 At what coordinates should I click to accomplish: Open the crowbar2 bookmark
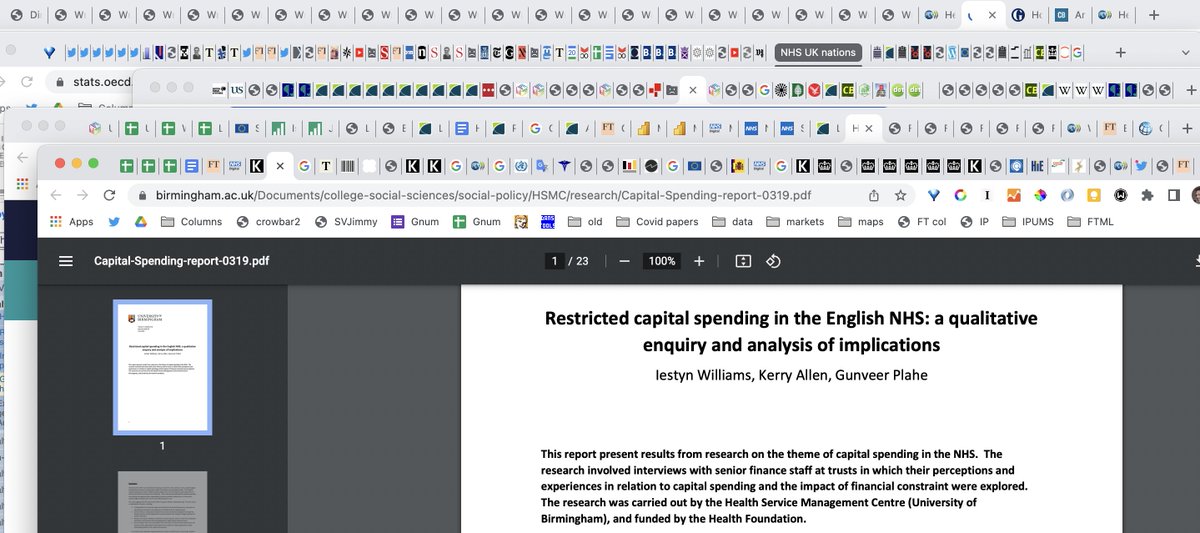tap(270, 222)
